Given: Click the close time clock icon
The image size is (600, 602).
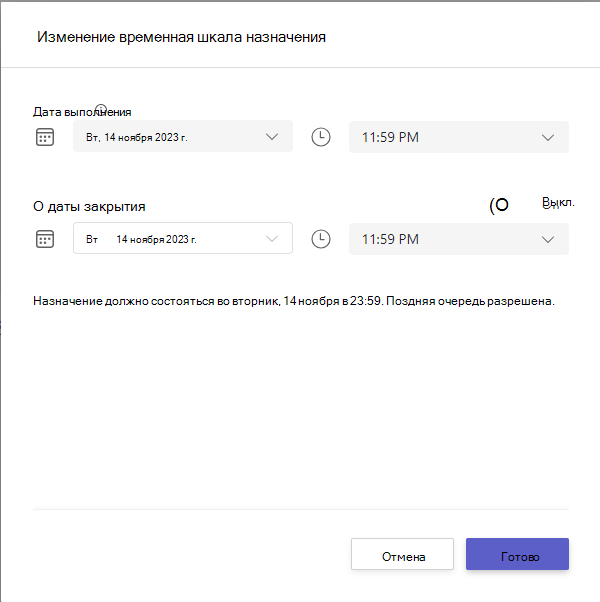Looking at the screenshot, I should tap(321, 239).
